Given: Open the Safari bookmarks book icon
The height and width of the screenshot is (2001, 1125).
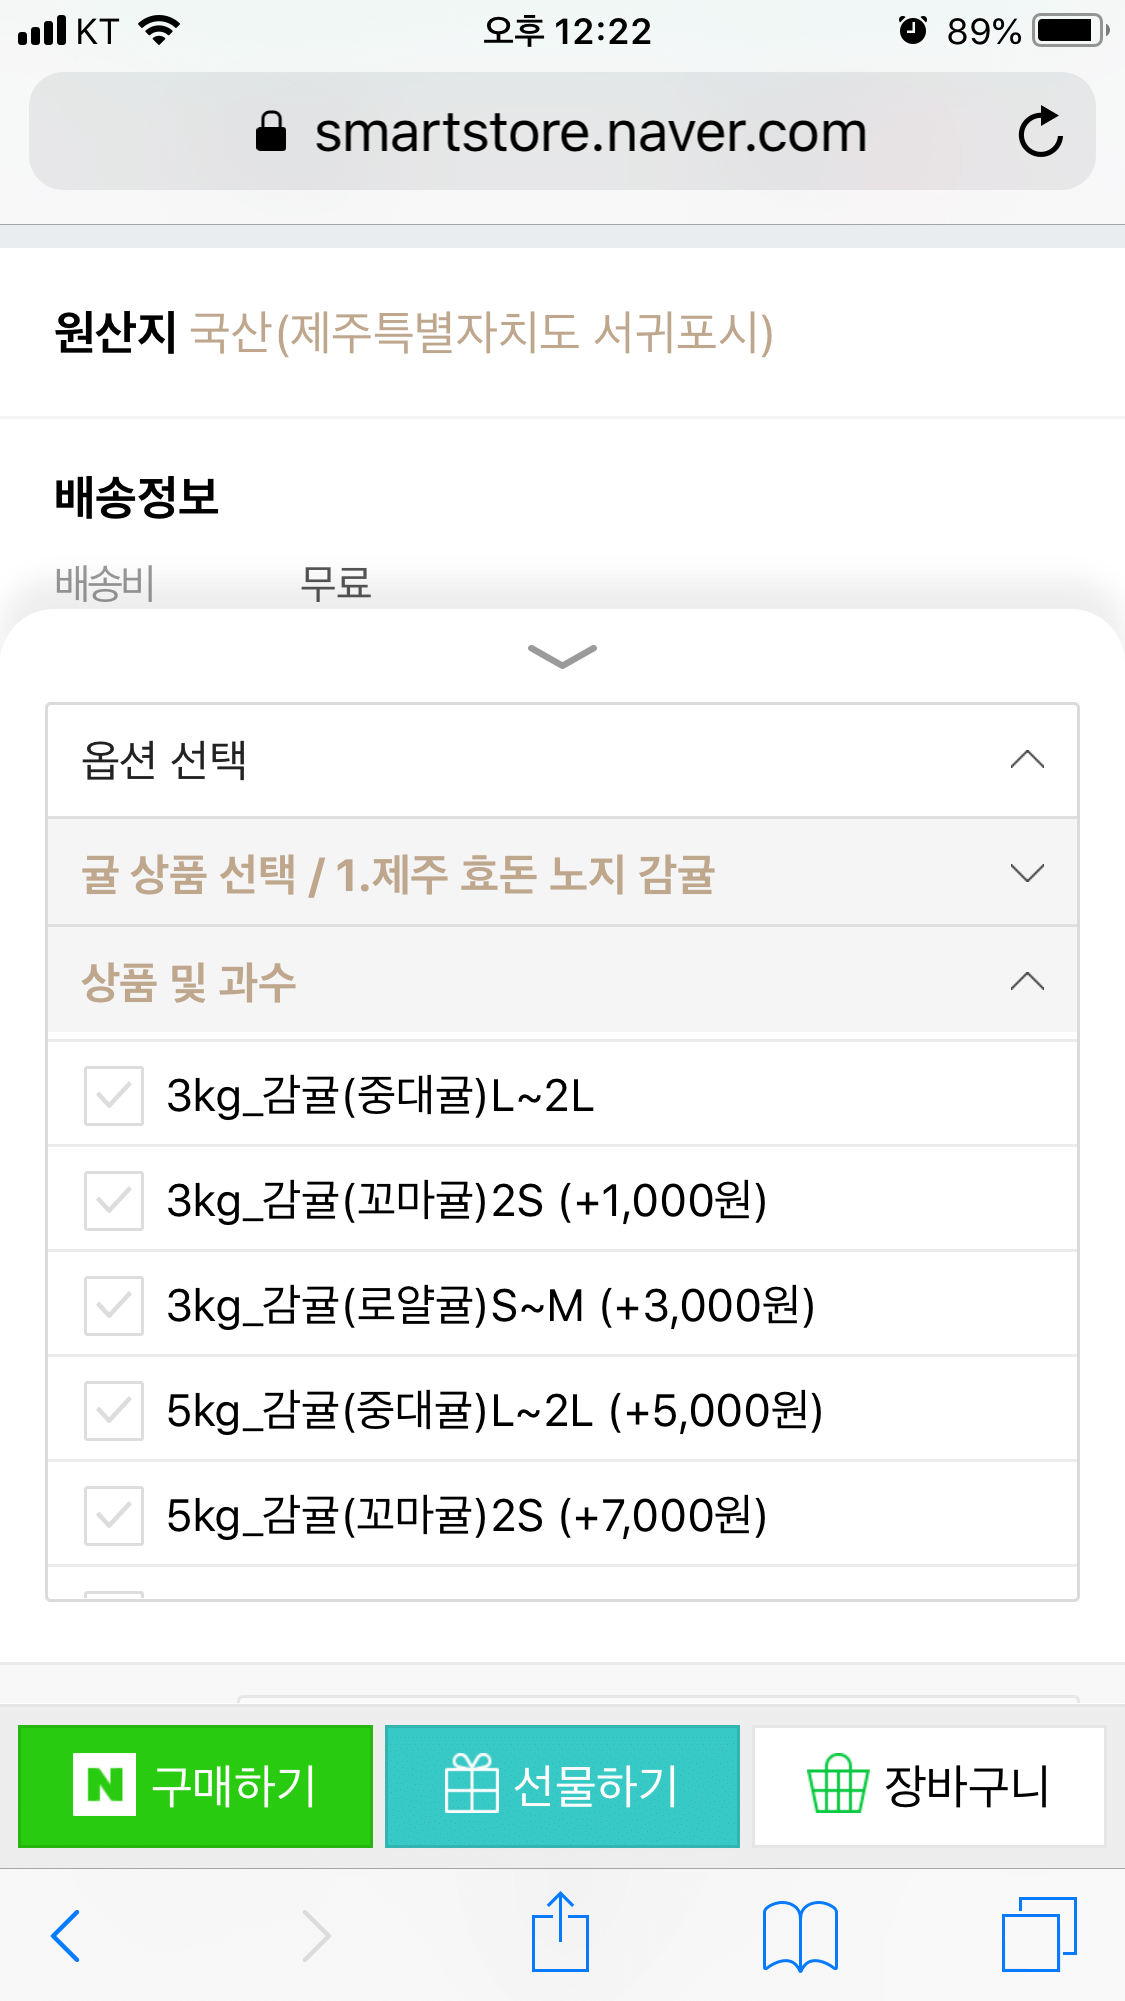Looking at the screenshot, I should point(800,1935).
